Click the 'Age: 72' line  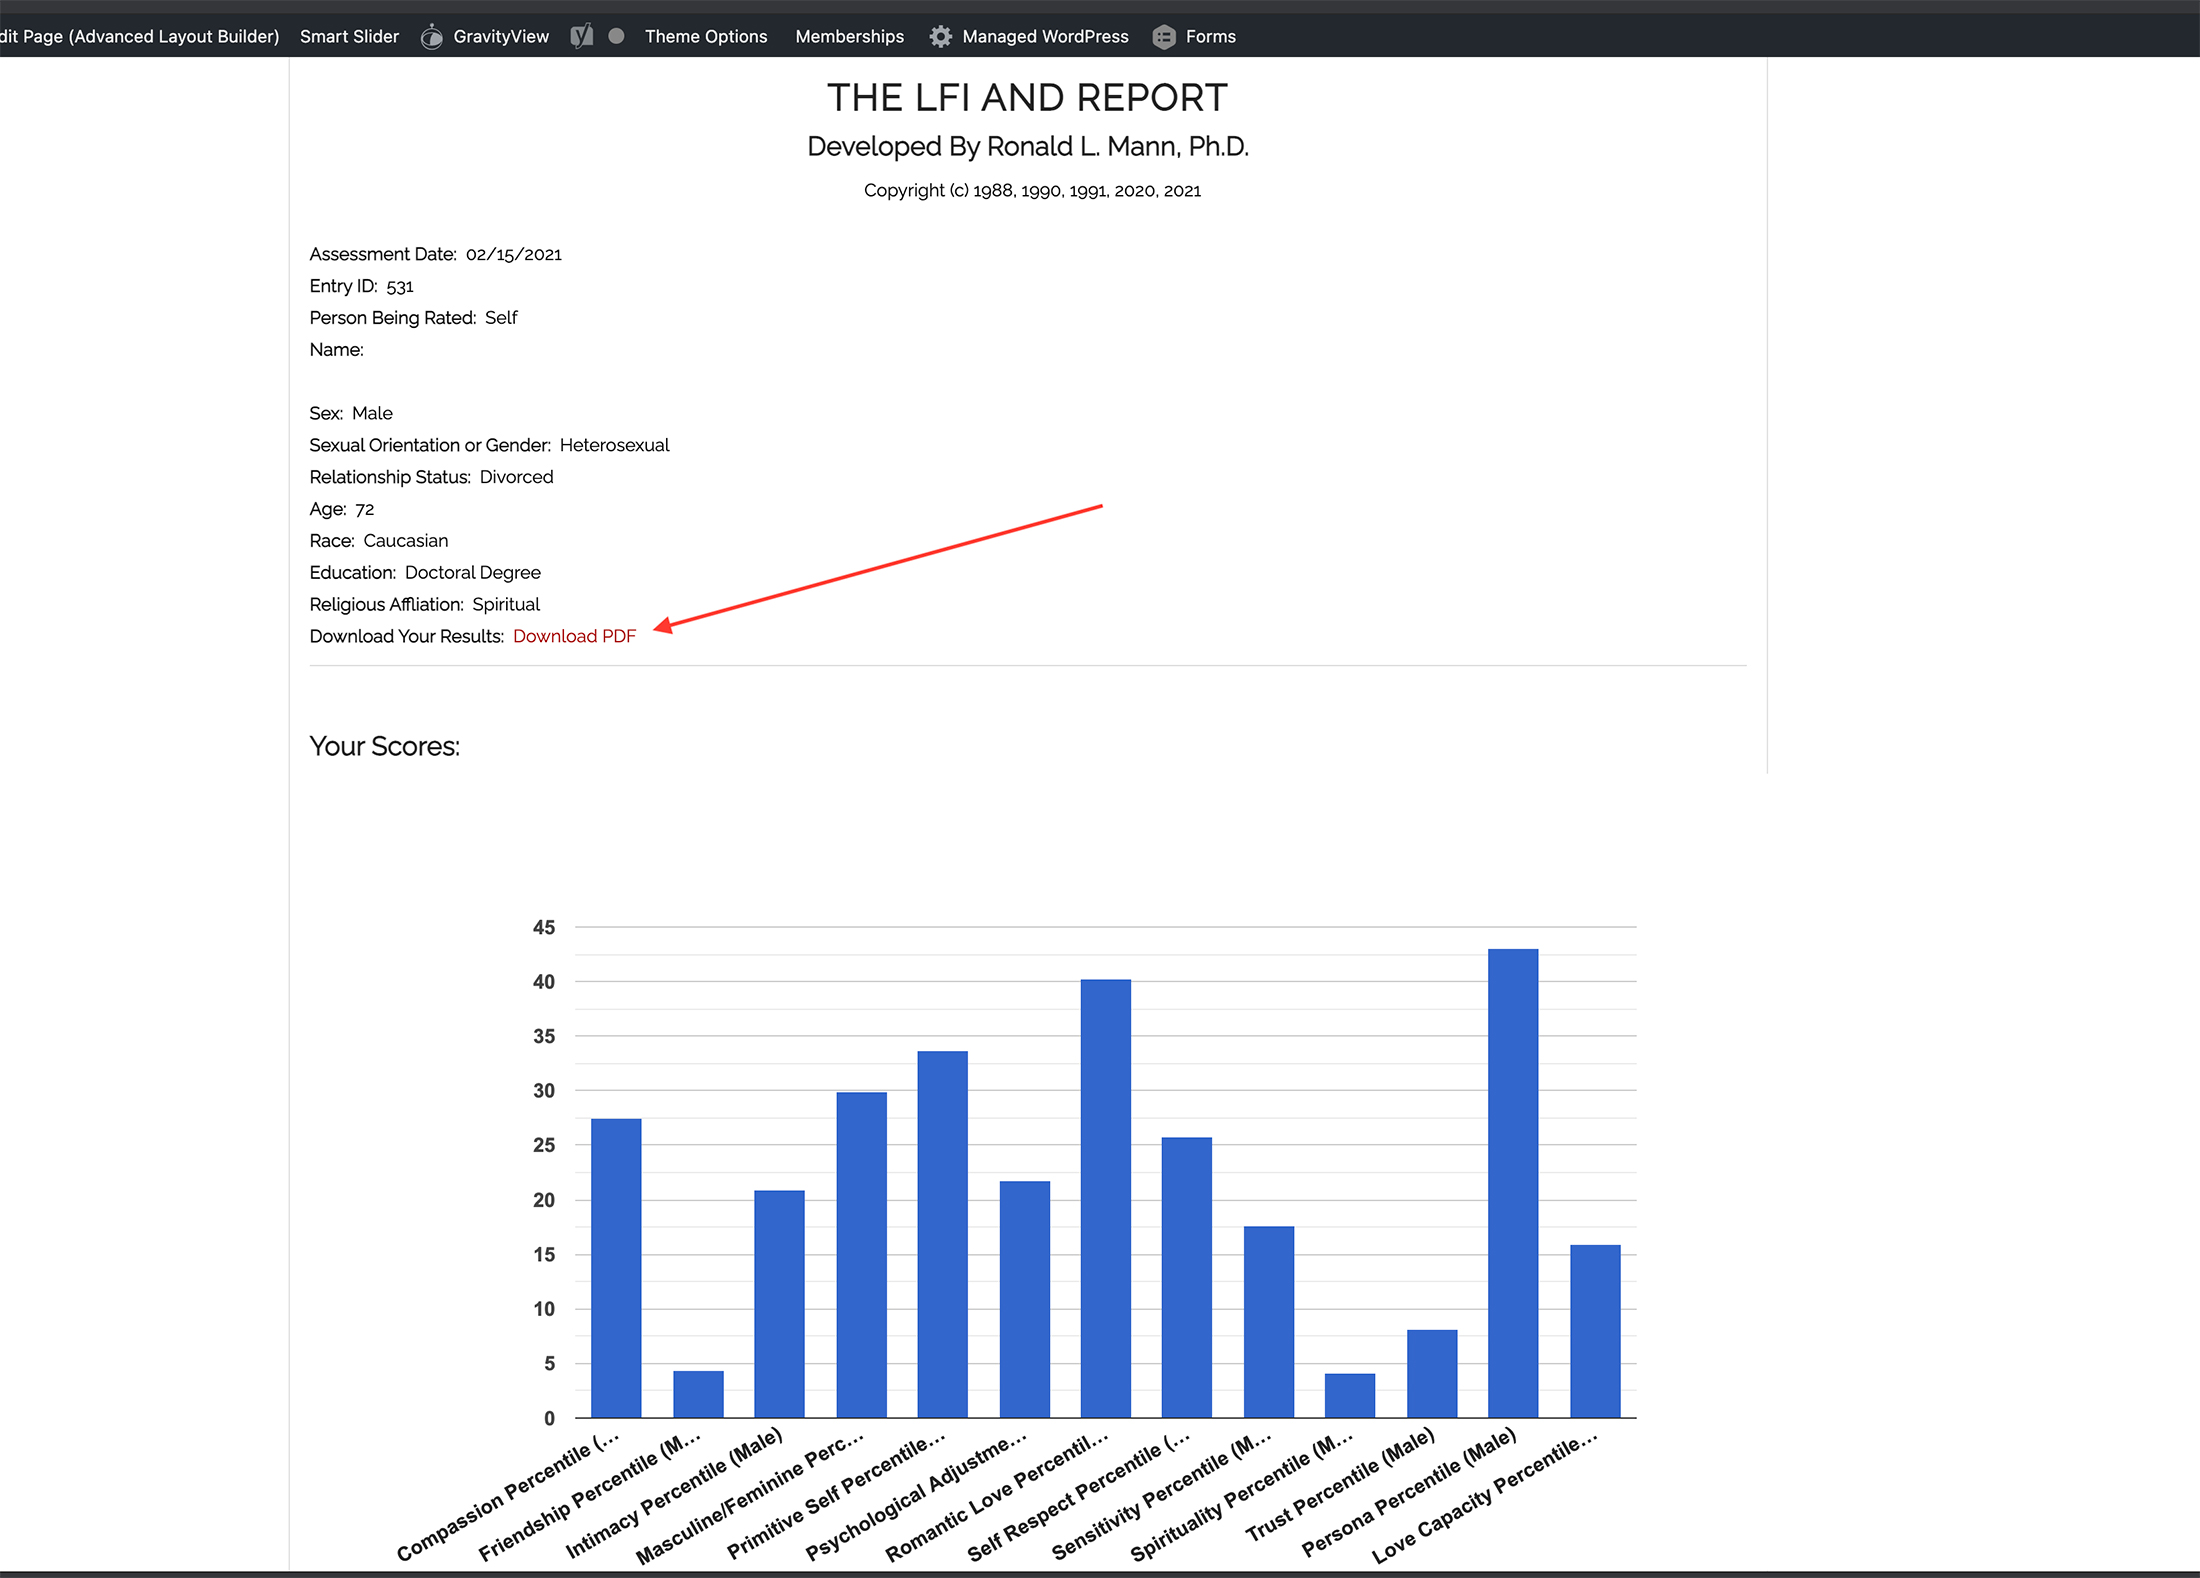[x=341, y=509]
